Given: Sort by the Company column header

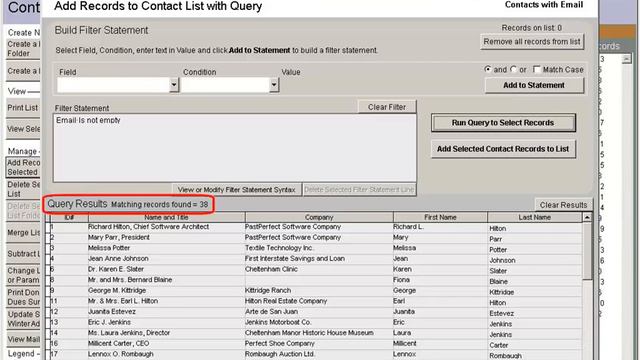Looking at the screenshot, I should pyautogui.click(x=319, y=217).
